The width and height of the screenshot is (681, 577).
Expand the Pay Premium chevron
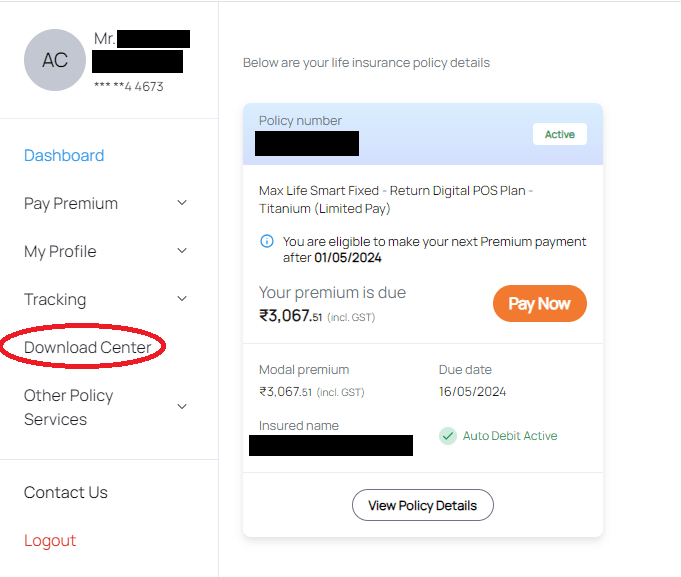pyautogui.click(x=182, y=203)
